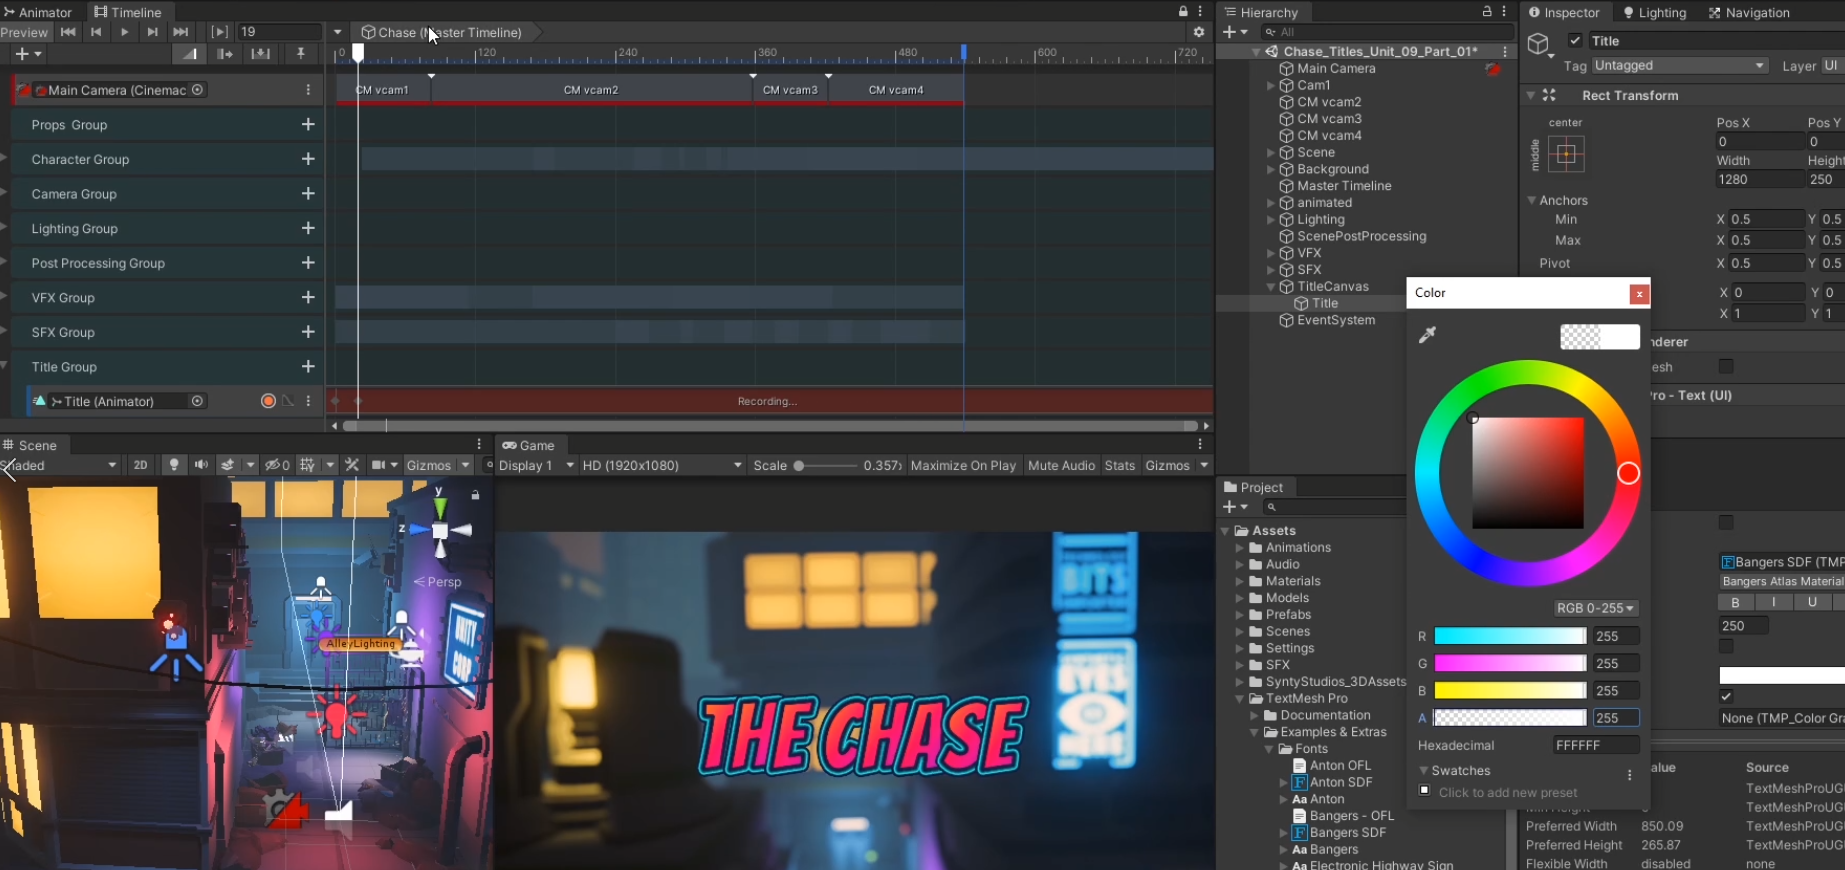Switch to the Animator tab

click(38, 12)
